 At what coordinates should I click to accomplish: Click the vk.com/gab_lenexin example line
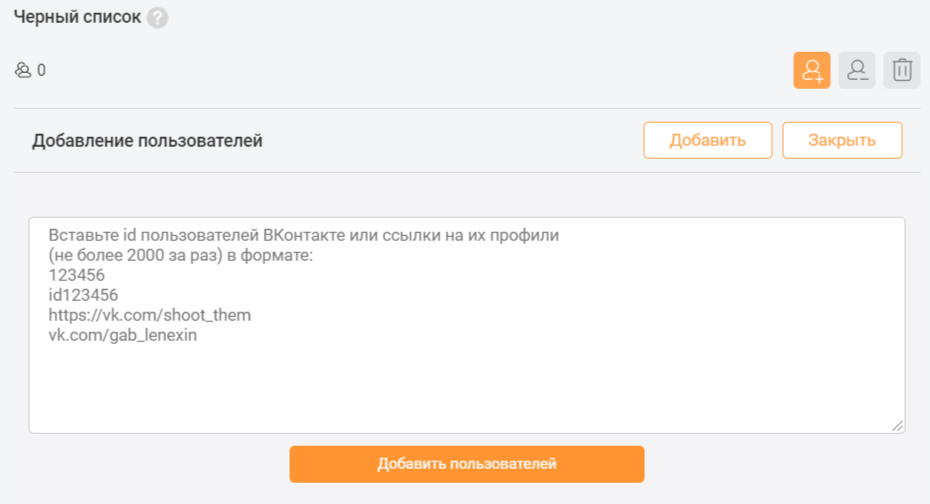(x=122, y=335)
